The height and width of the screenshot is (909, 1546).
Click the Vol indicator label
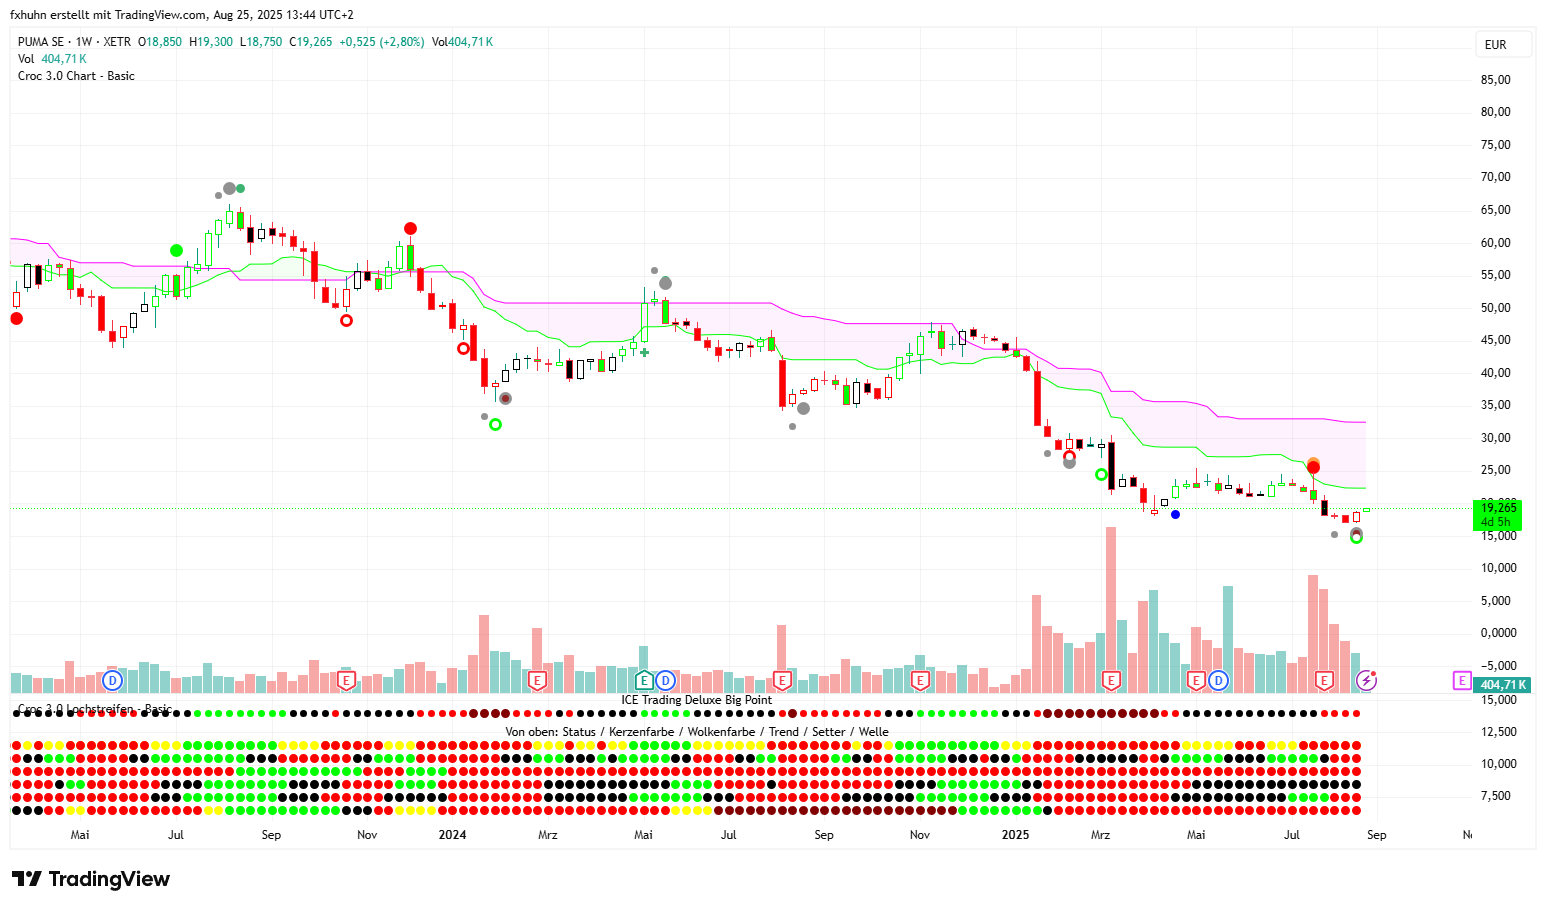(26, 59)
